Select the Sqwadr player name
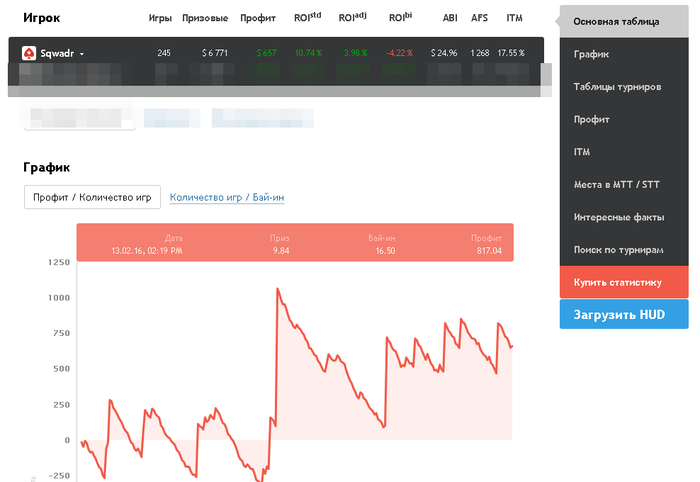The image size is (700, 482). coord(57,54)
